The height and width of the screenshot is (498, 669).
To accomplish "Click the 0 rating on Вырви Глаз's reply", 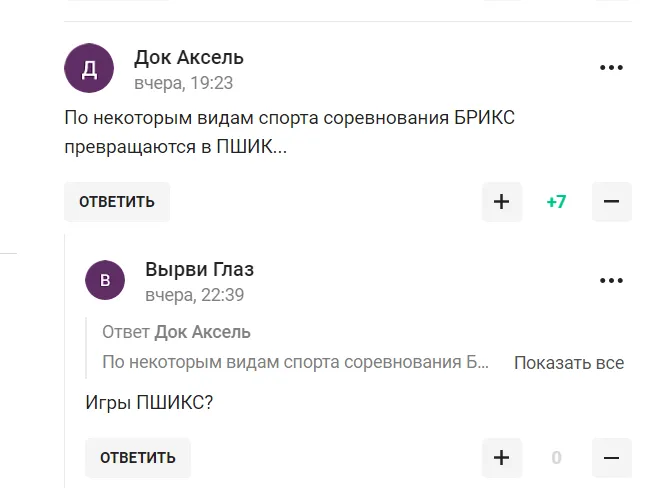I will tap(556, 458).
